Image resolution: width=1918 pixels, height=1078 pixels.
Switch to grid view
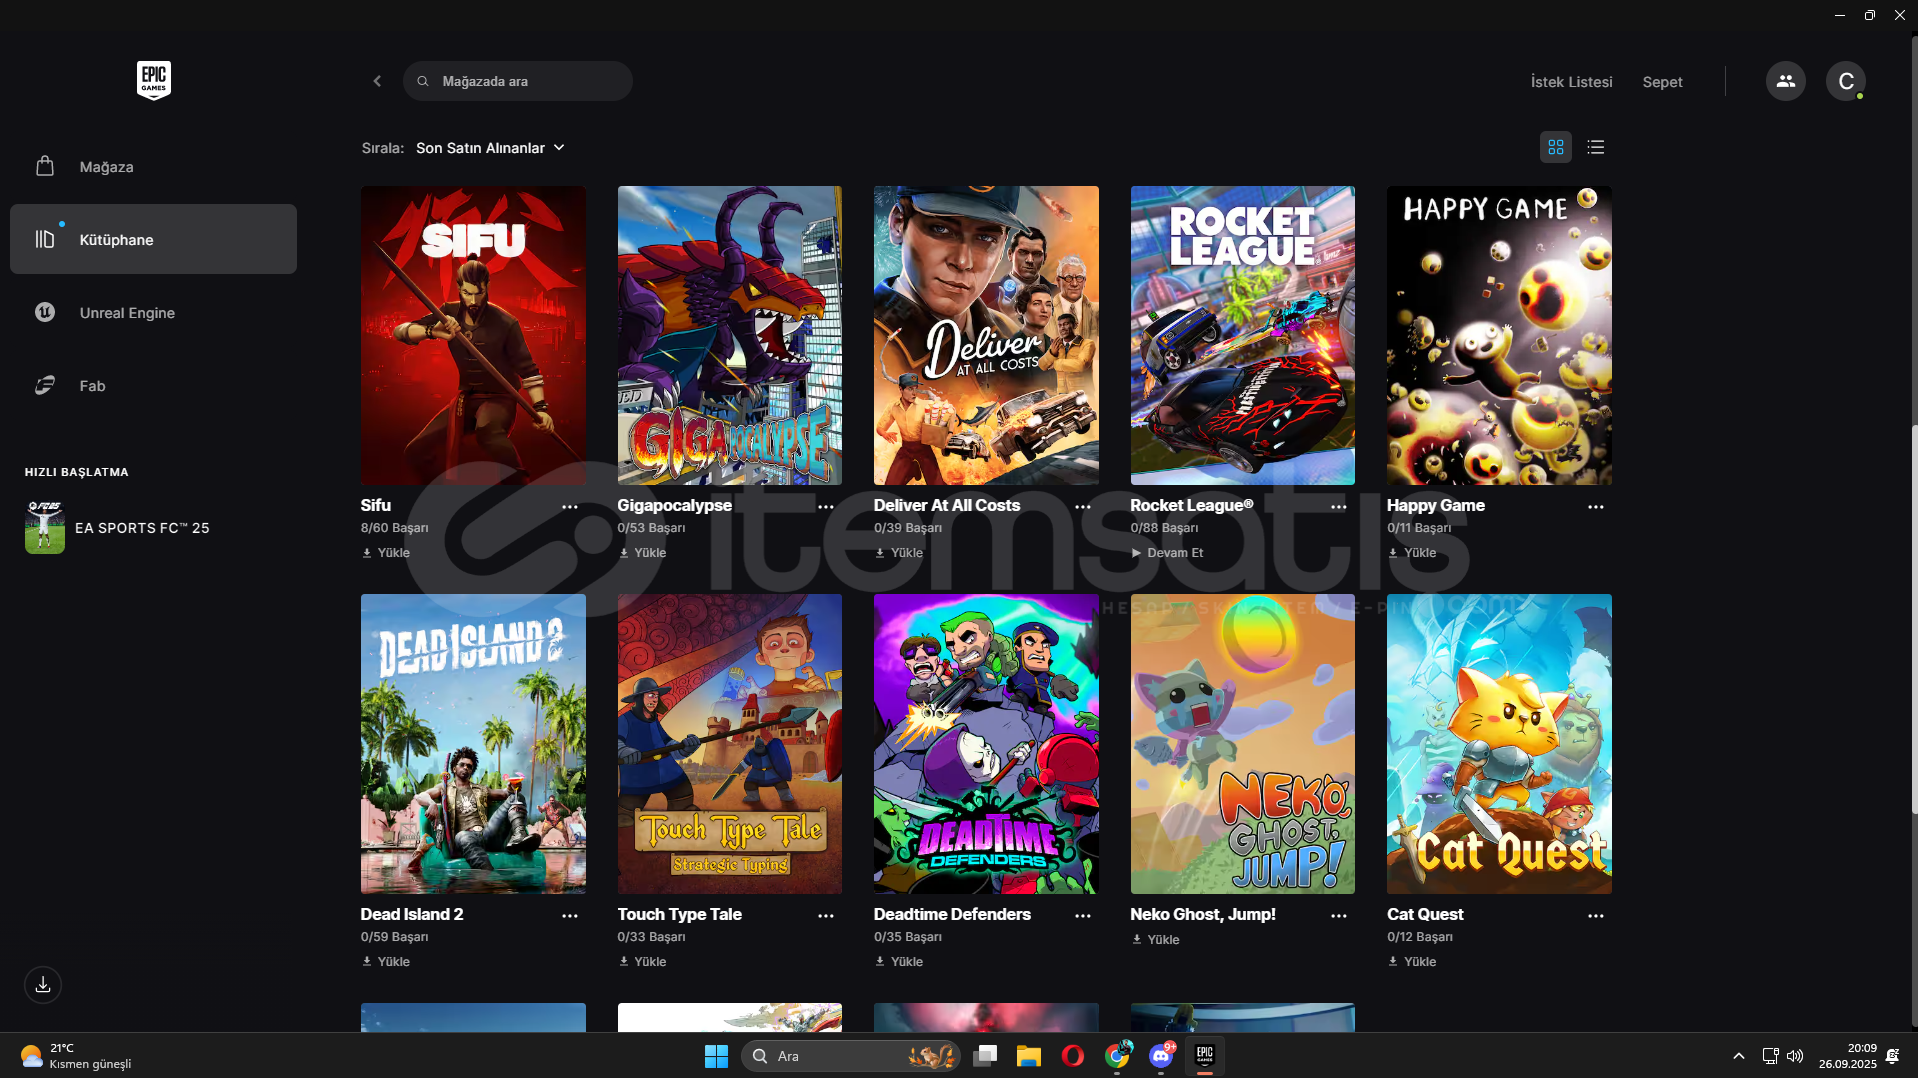point(1556,147)
